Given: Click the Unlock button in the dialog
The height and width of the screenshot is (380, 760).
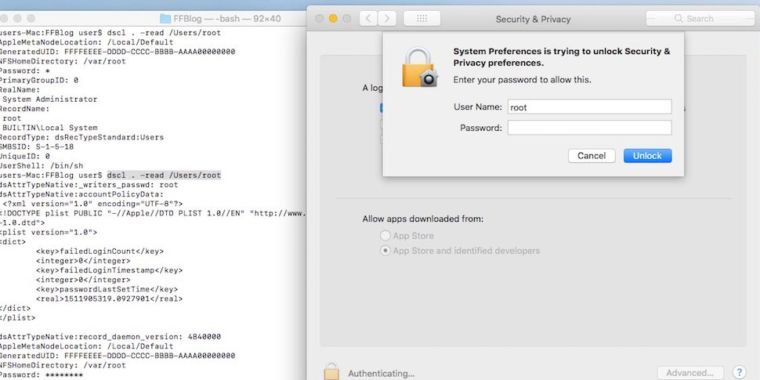Looking at the screenshot, I should tap(647, 156).
